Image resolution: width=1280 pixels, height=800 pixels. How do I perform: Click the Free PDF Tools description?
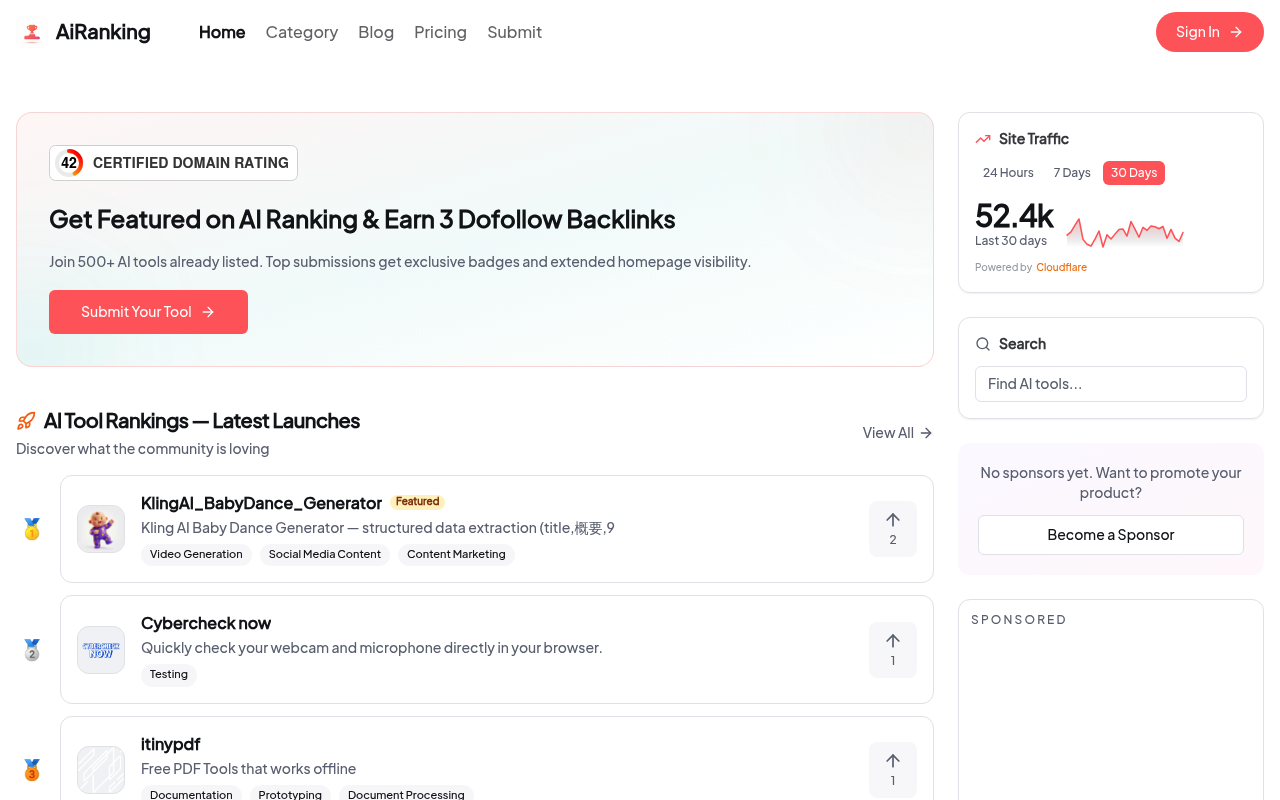(x=248, y=769)
